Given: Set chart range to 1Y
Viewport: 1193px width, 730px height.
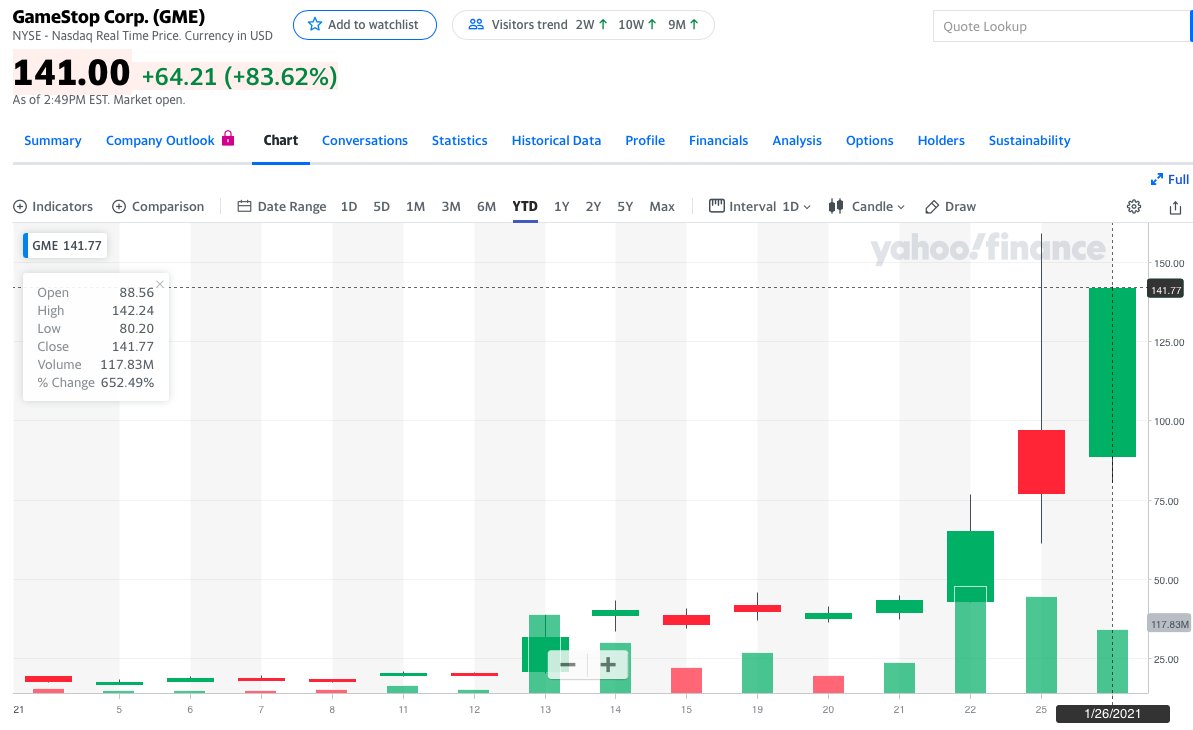Looking at the screenshot, I should pyautogui.click(x=562, y=207).
